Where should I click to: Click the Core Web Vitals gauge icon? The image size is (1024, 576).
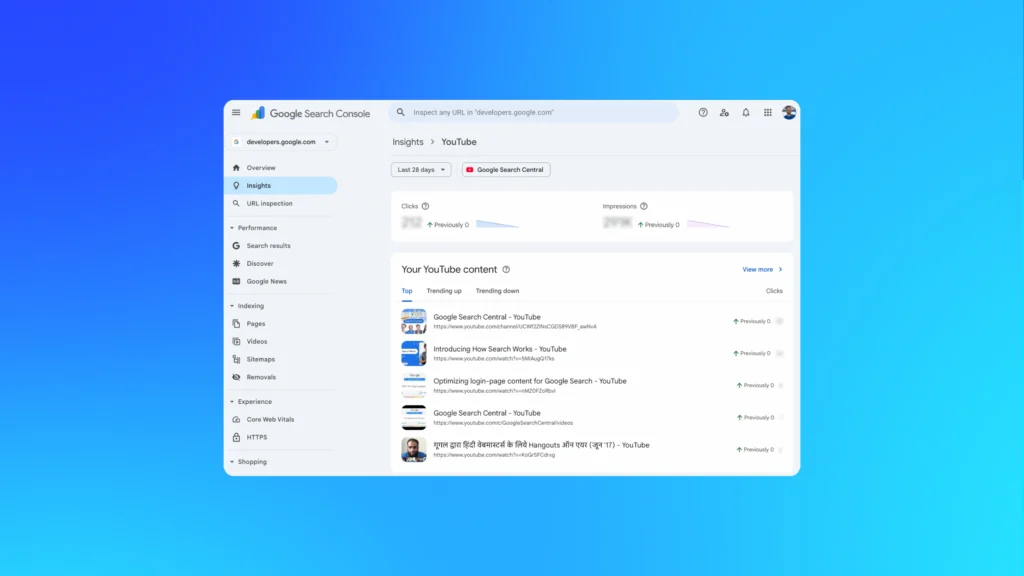tap(236, 419)
